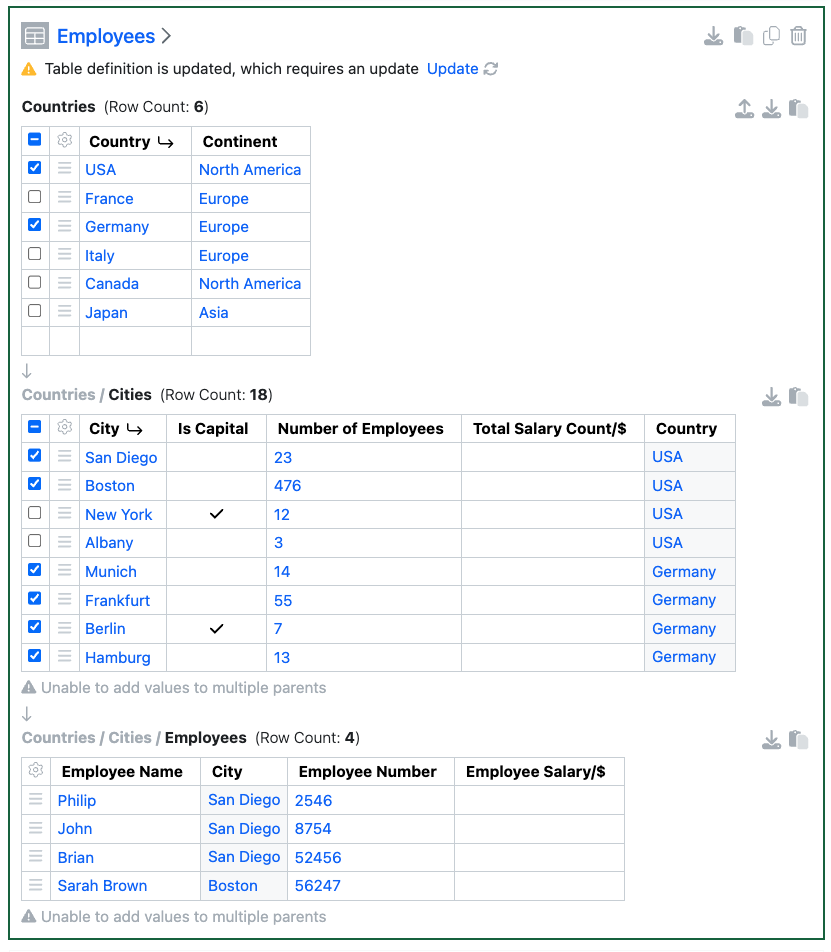Click the empty Employee Salary cell for Philip

539,800
